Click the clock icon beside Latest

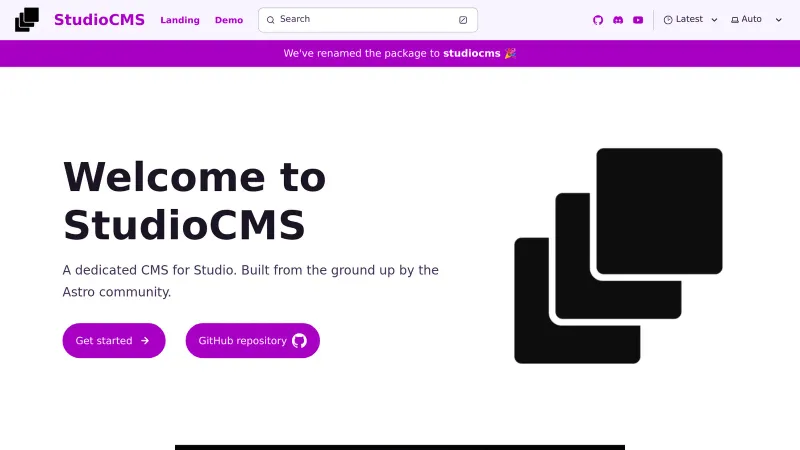(x=668, y=20)
